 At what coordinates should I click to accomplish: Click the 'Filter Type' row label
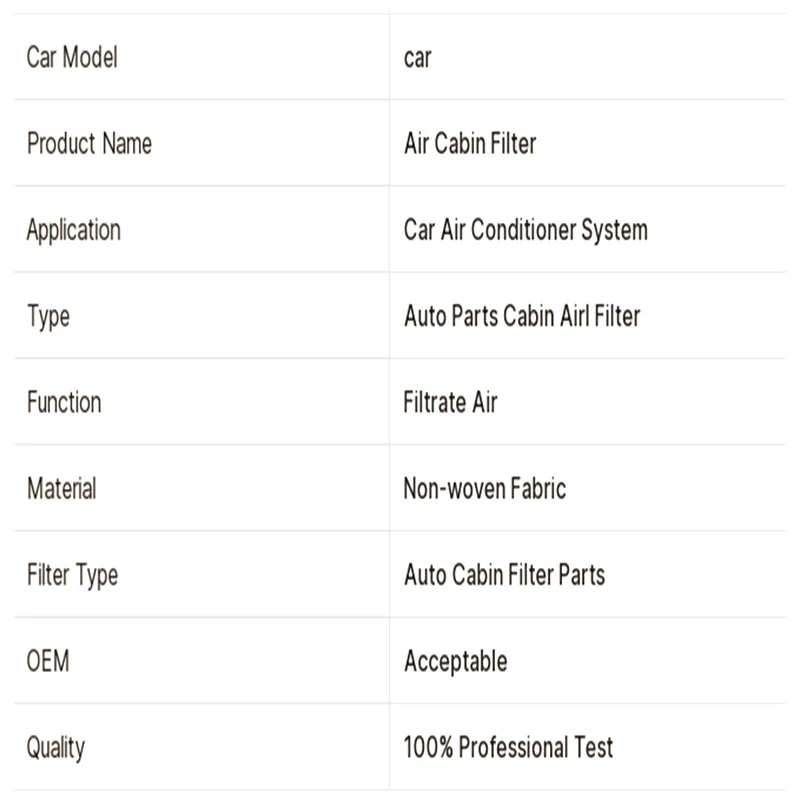pyautogui.click(x=72, y=576)
